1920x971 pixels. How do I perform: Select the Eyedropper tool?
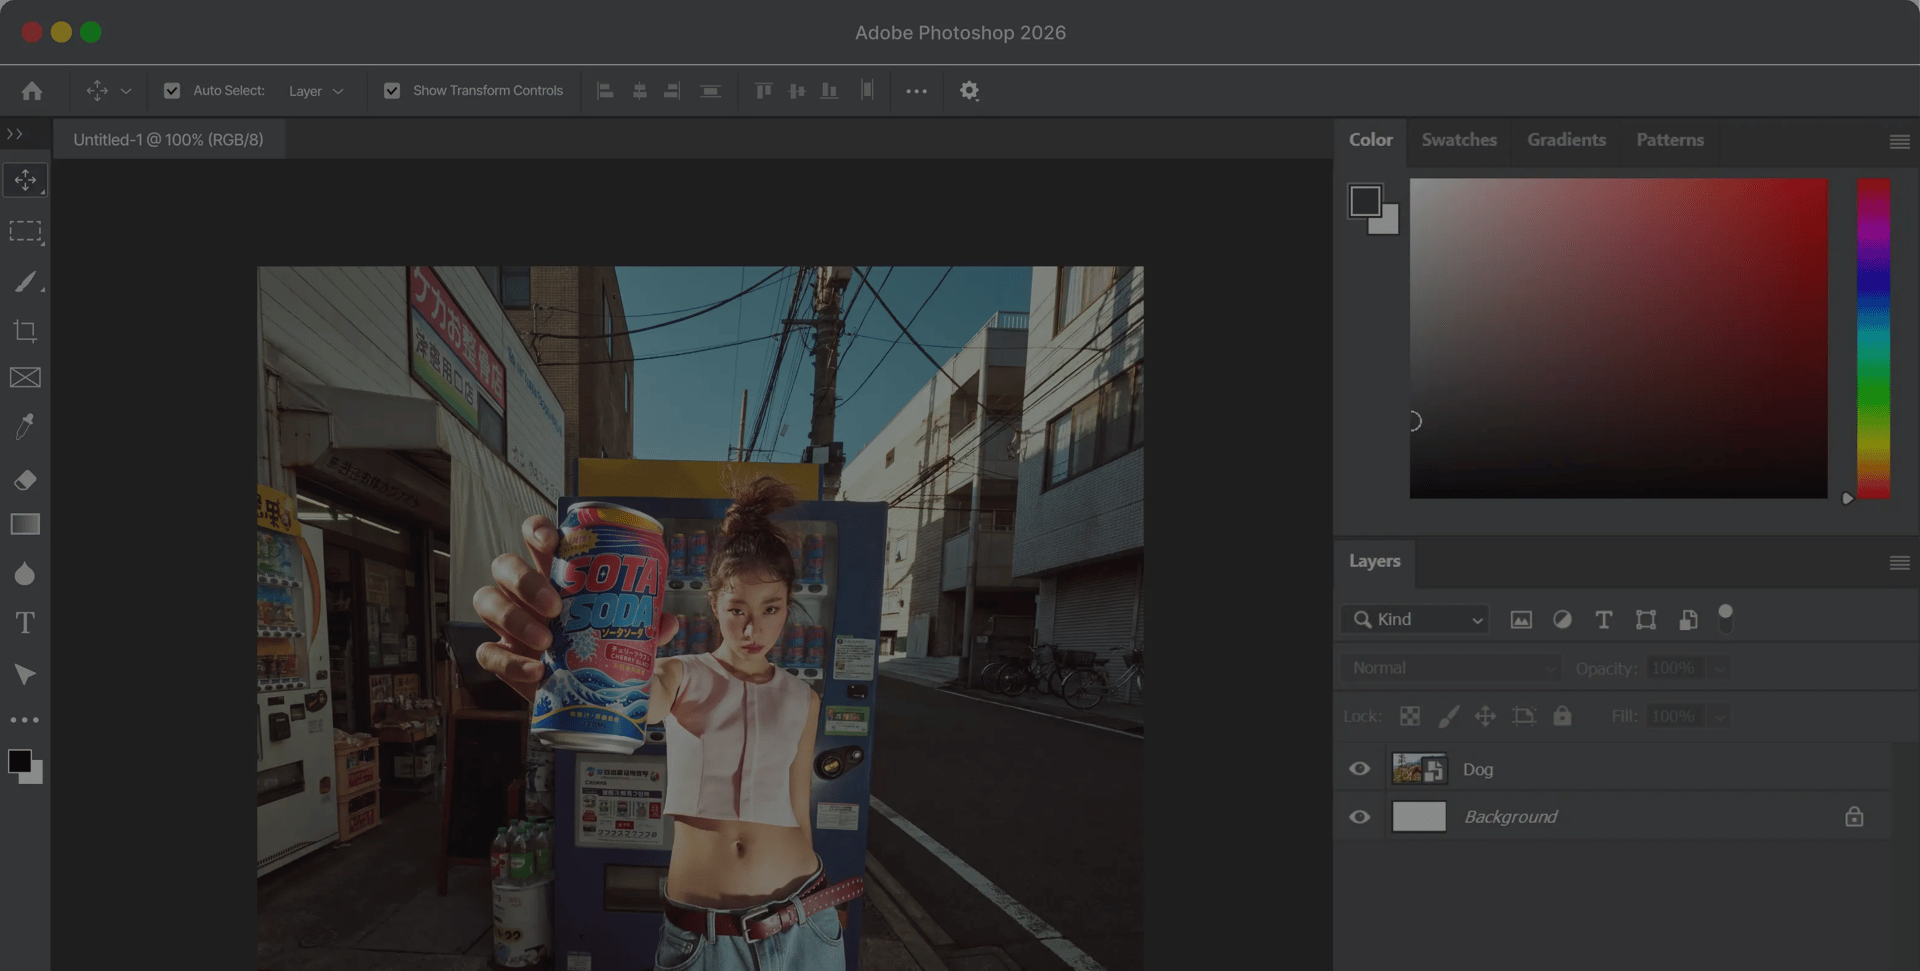coord(25,427)
